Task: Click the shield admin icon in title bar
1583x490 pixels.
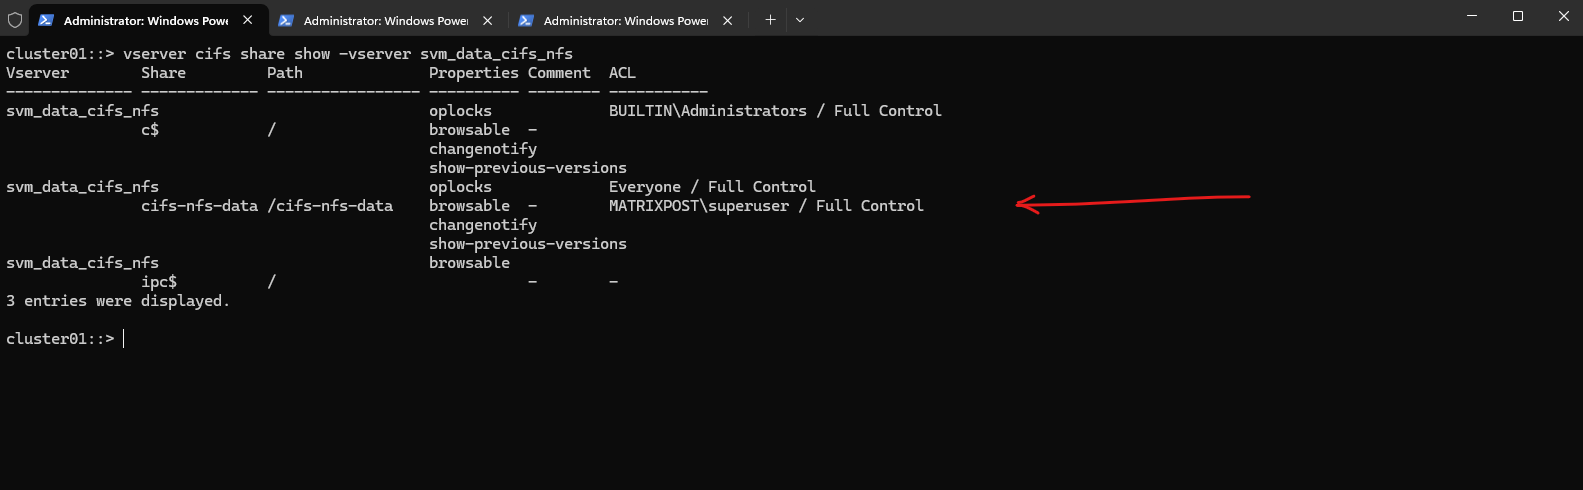Action: (15, 20)
